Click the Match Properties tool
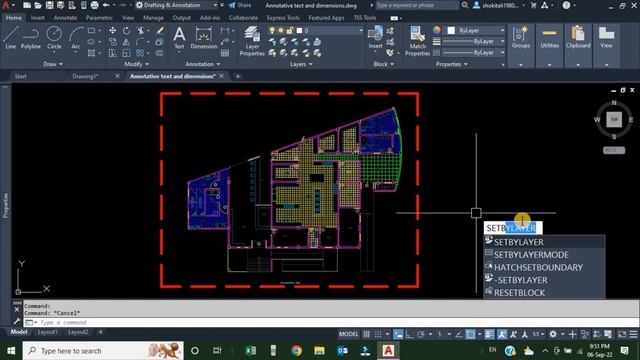 point(418,41)
